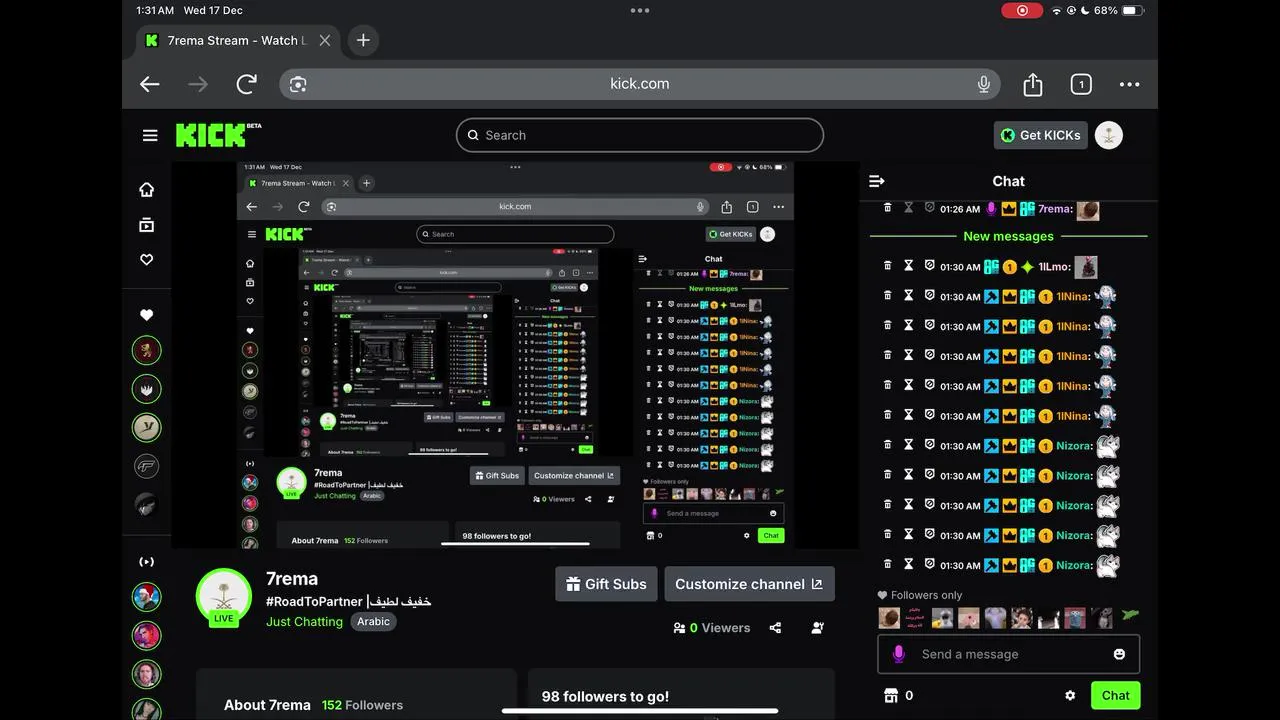Select the 7rema Stream browser tab
The image size is (1280, 720).
tap(238, 40)
